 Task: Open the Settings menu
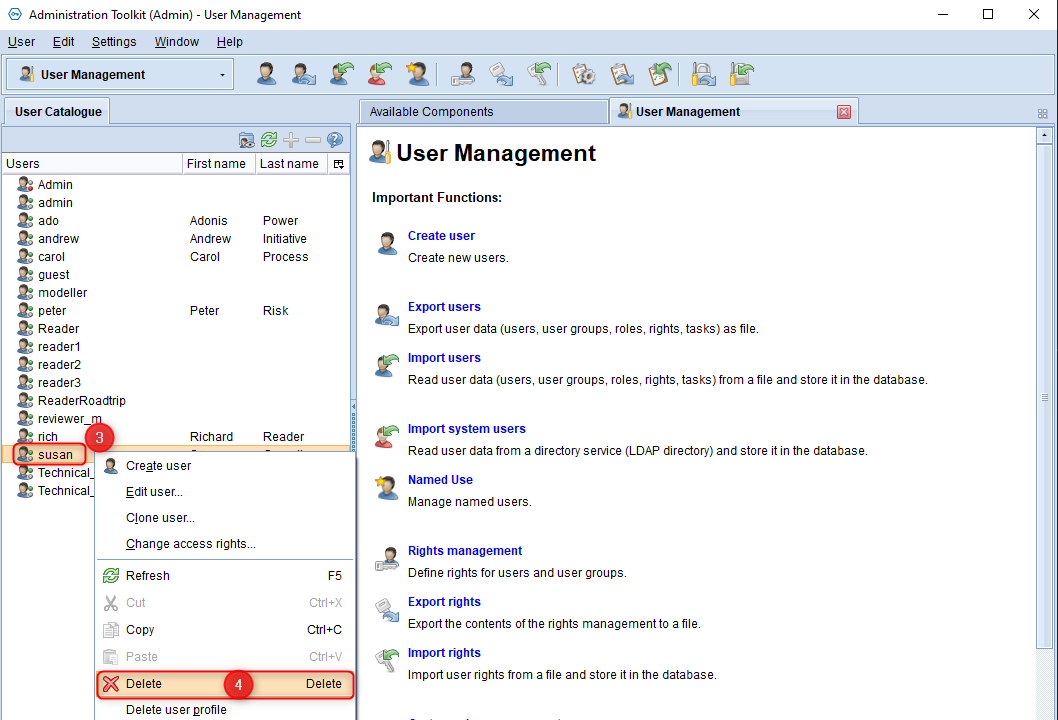pyautogui.click(x=114, y=42)
